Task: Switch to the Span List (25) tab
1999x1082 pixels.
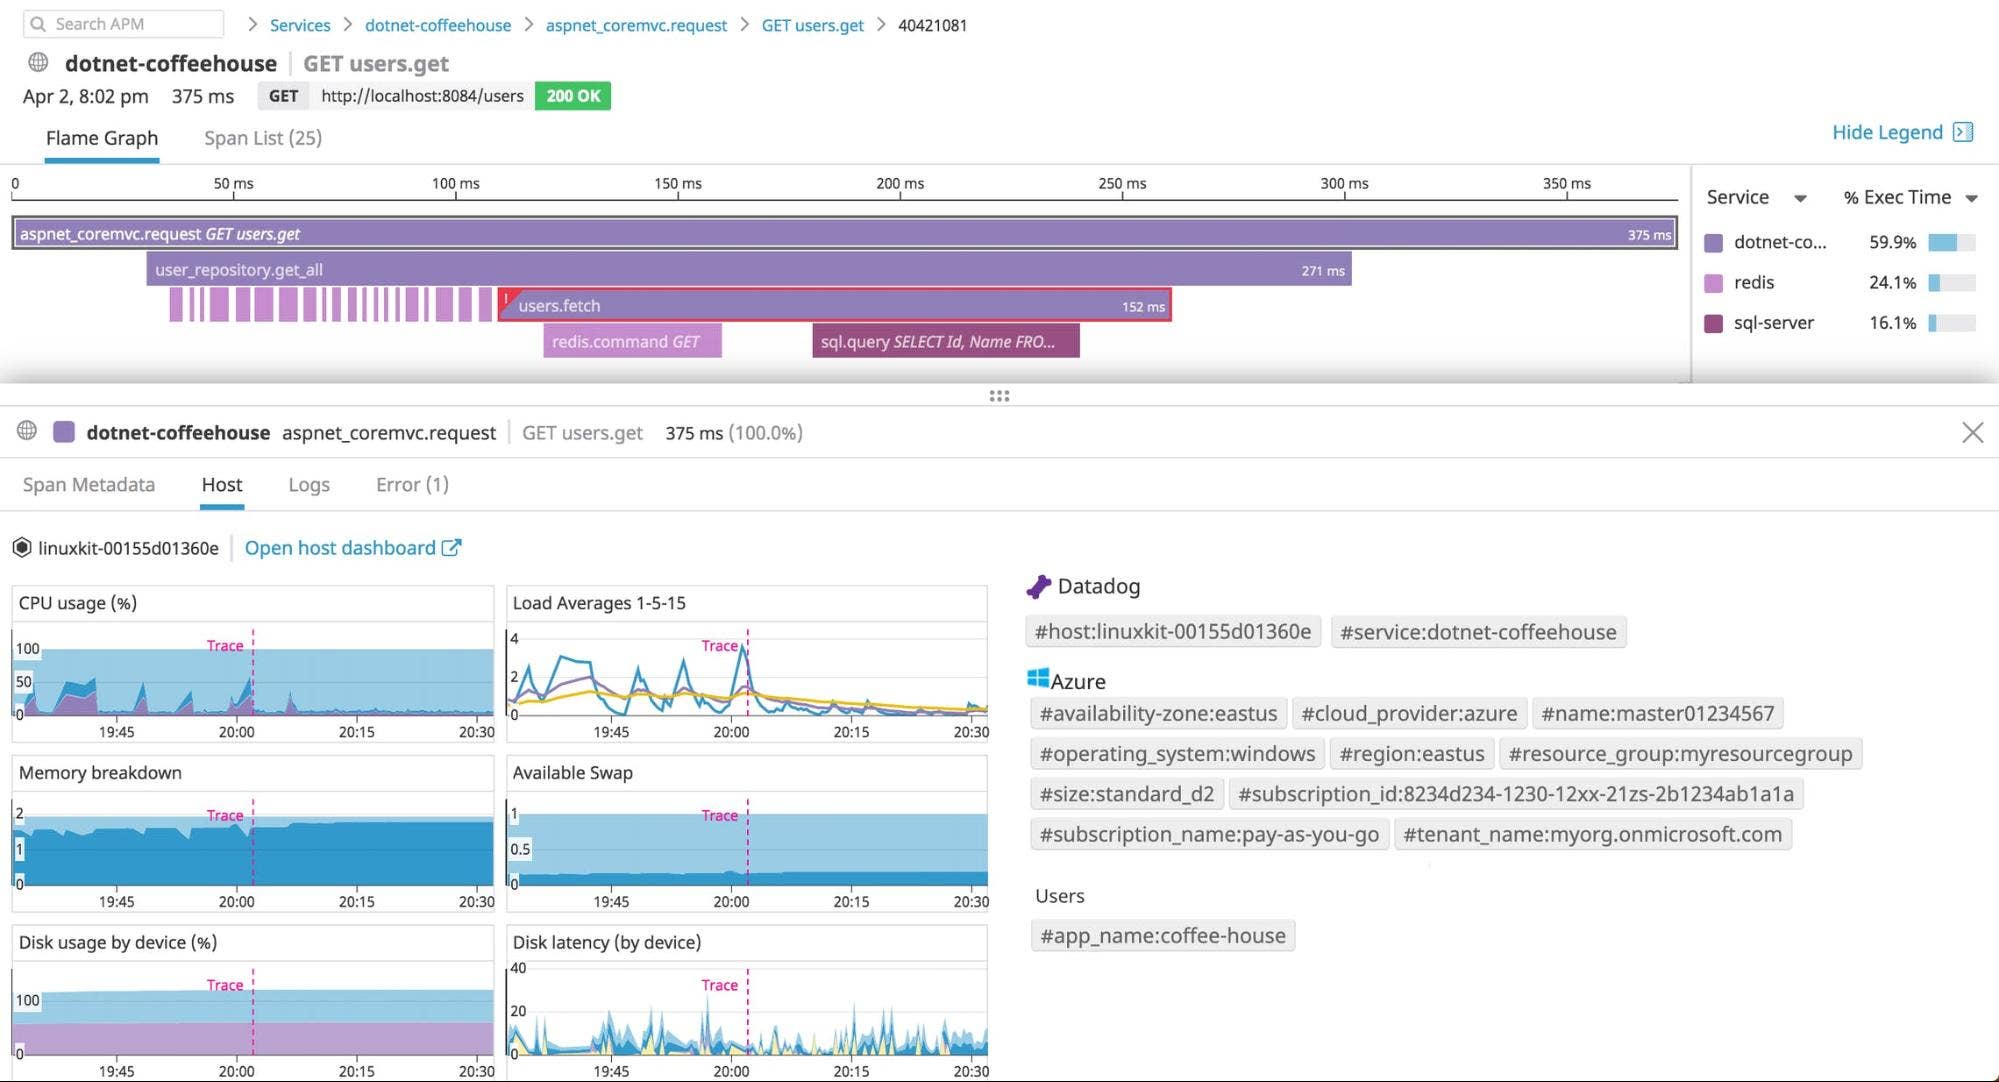Action: [x=262, y=137]
